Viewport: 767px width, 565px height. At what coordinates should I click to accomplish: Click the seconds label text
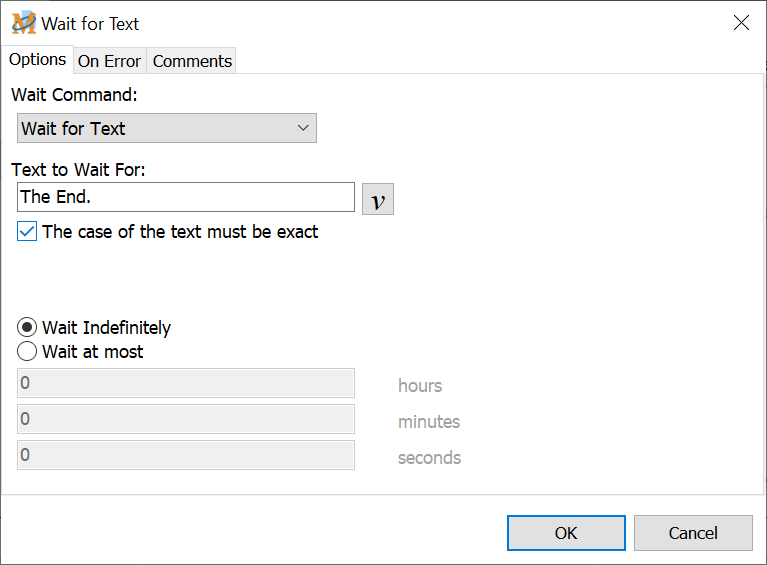coord(429,458)
